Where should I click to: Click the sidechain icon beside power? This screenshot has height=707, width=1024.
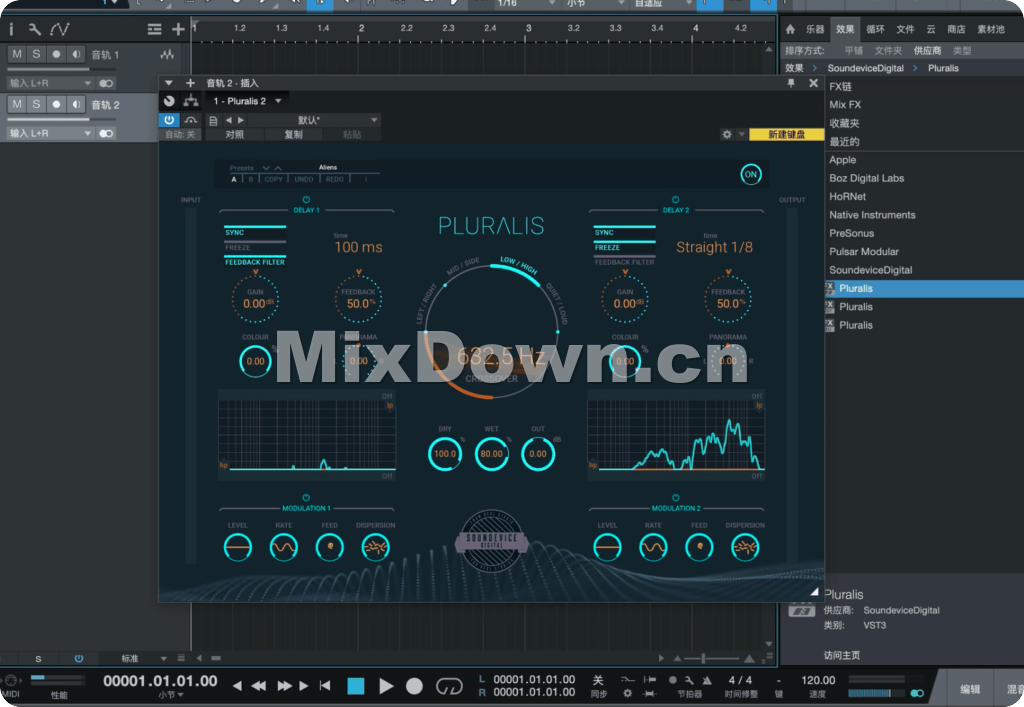coord(191,120)
